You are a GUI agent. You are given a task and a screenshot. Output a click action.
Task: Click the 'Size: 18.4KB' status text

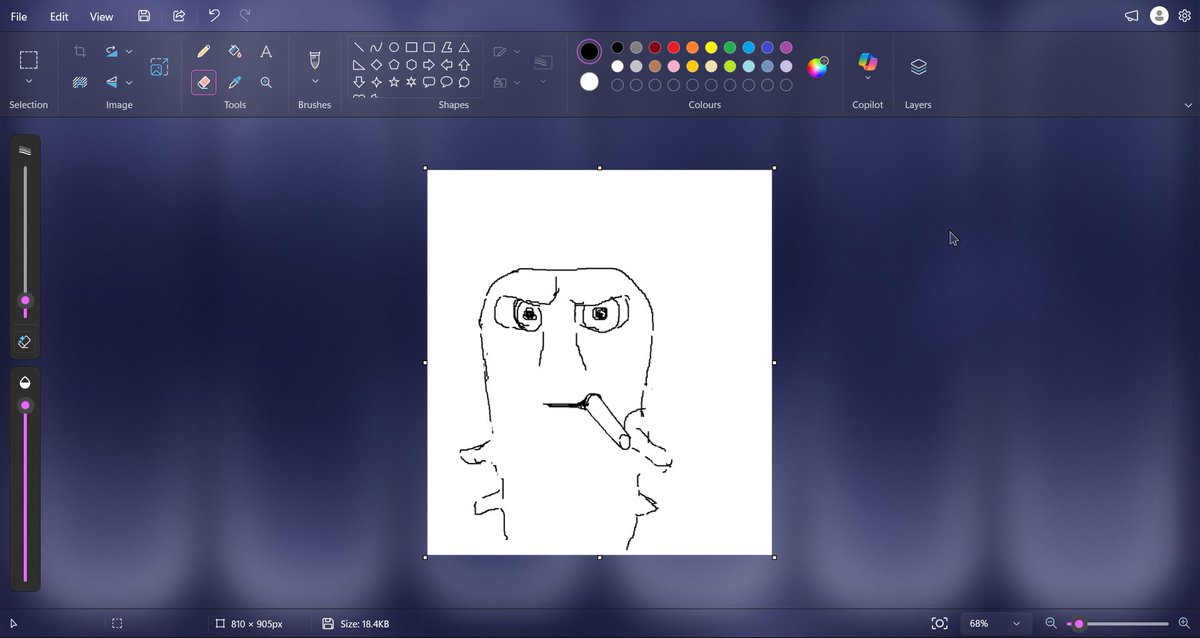point(364,624)
